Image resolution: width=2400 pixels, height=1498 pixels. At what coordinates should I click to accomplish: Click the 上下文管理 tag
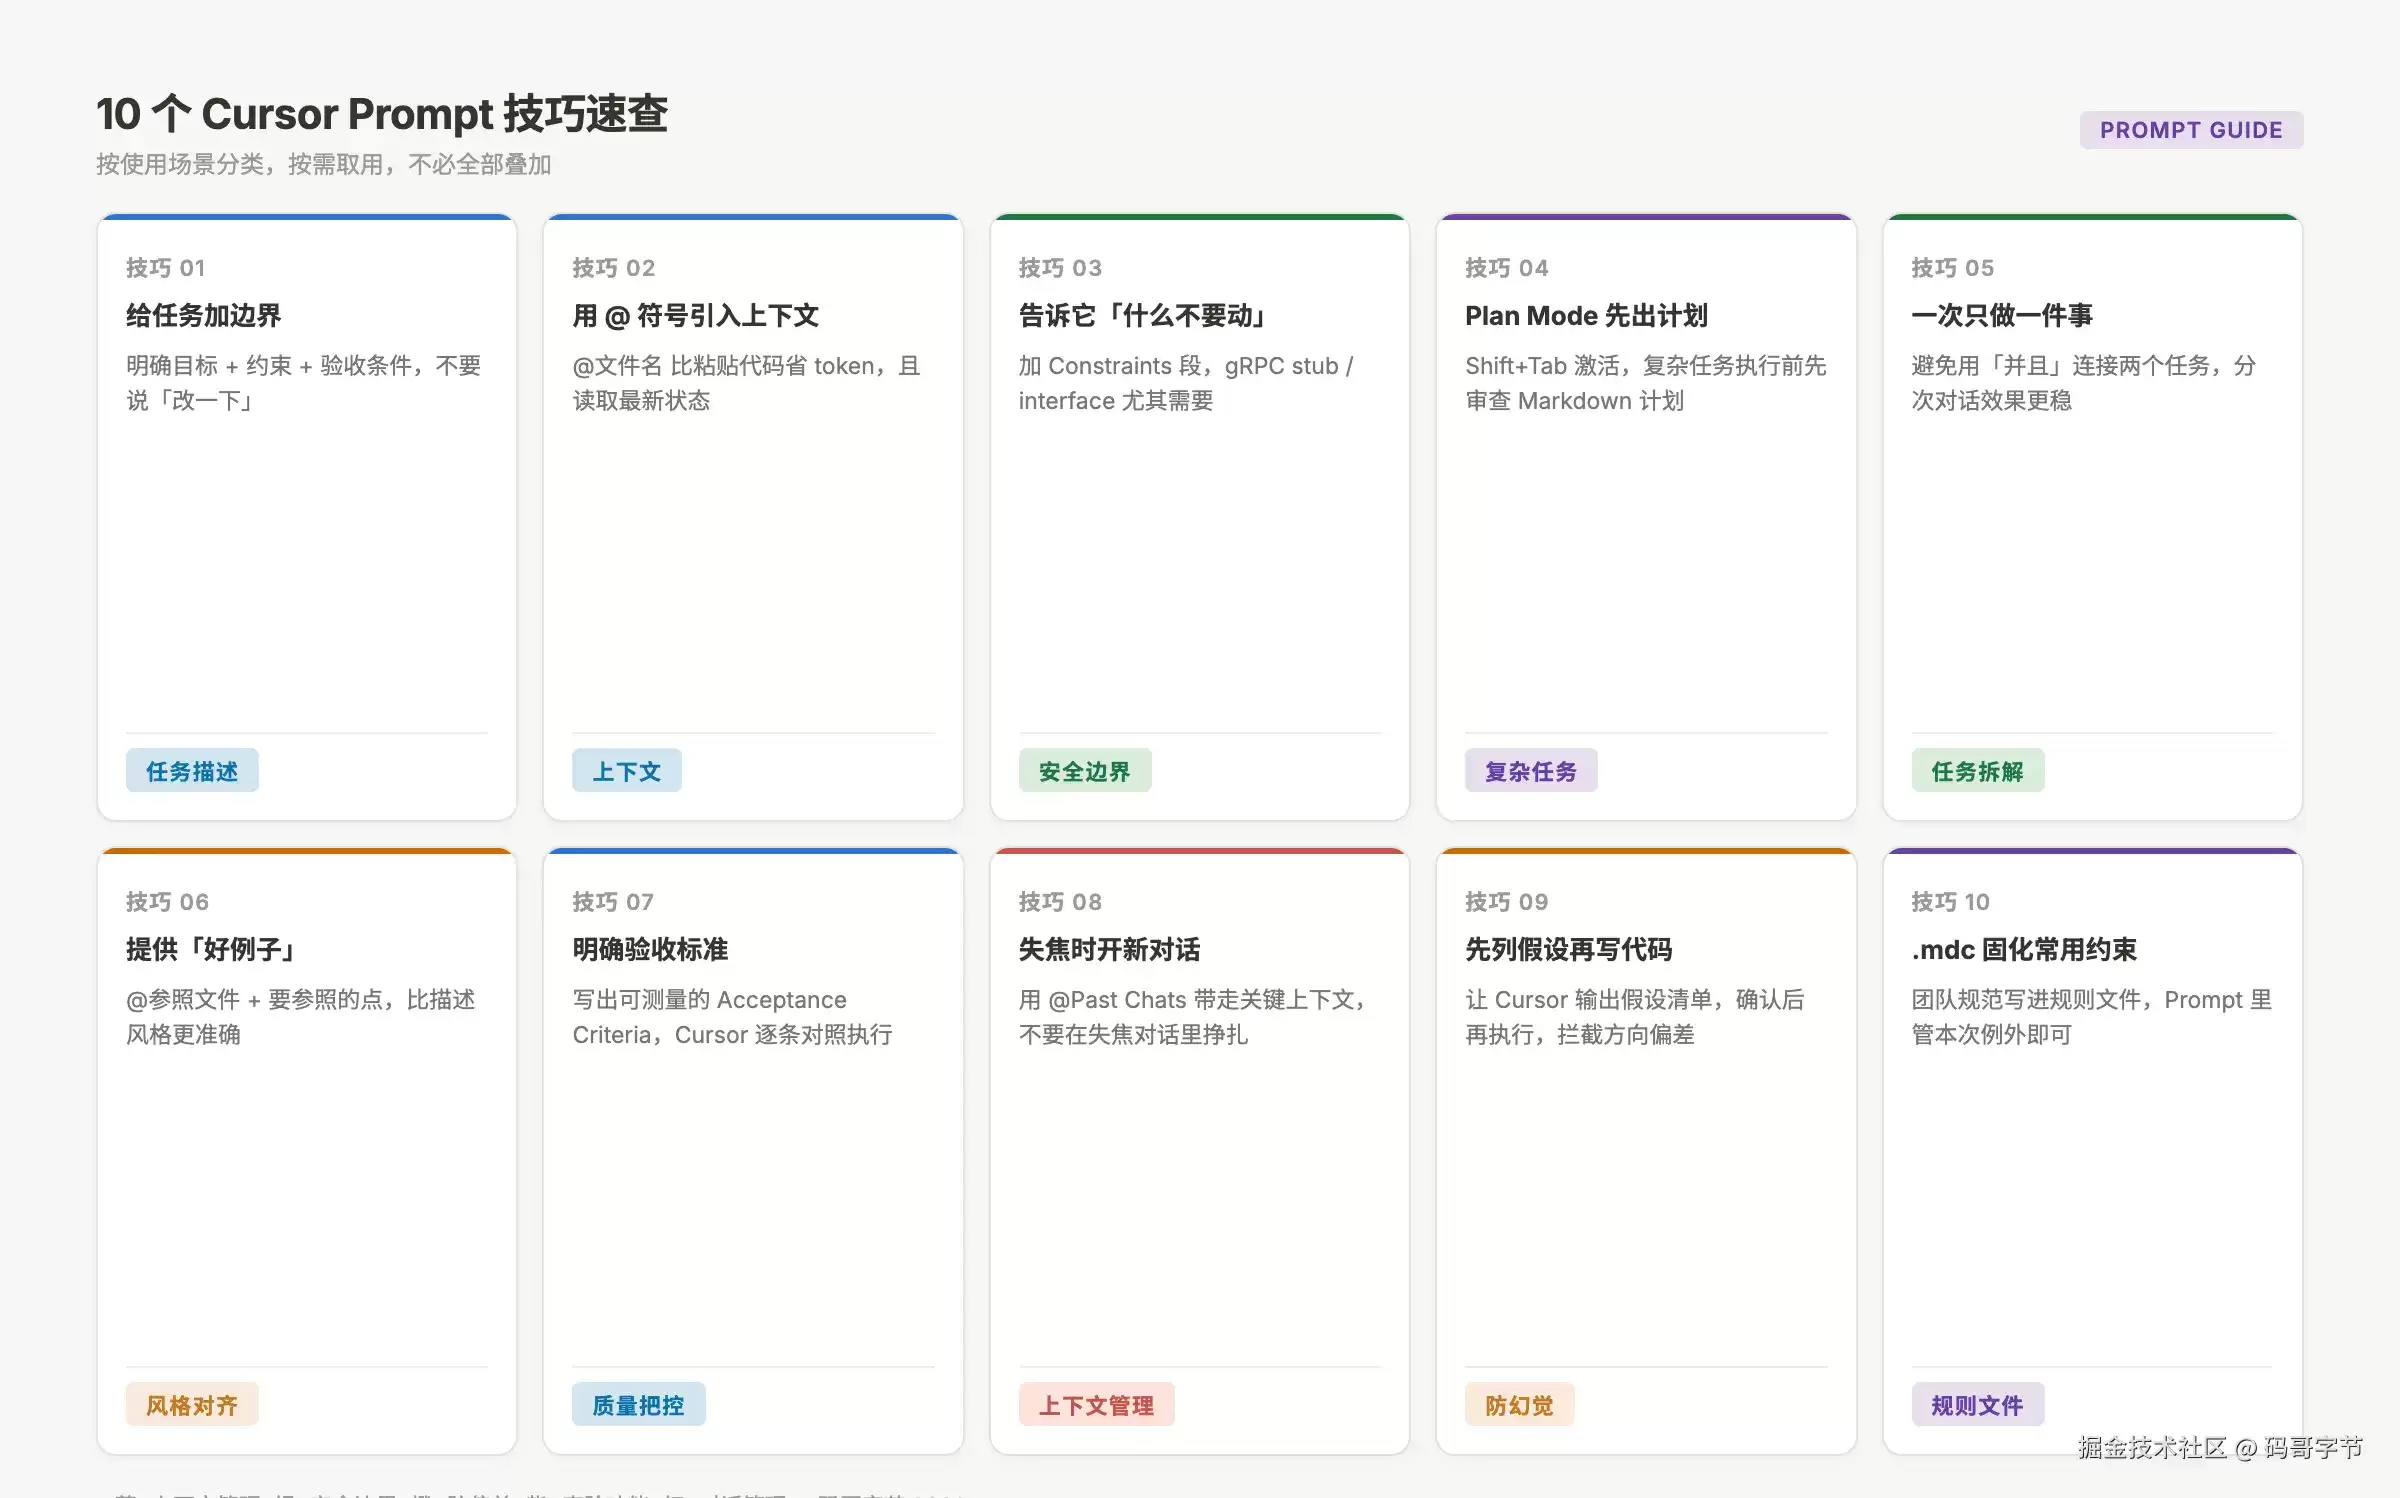pos(1097,1405)
